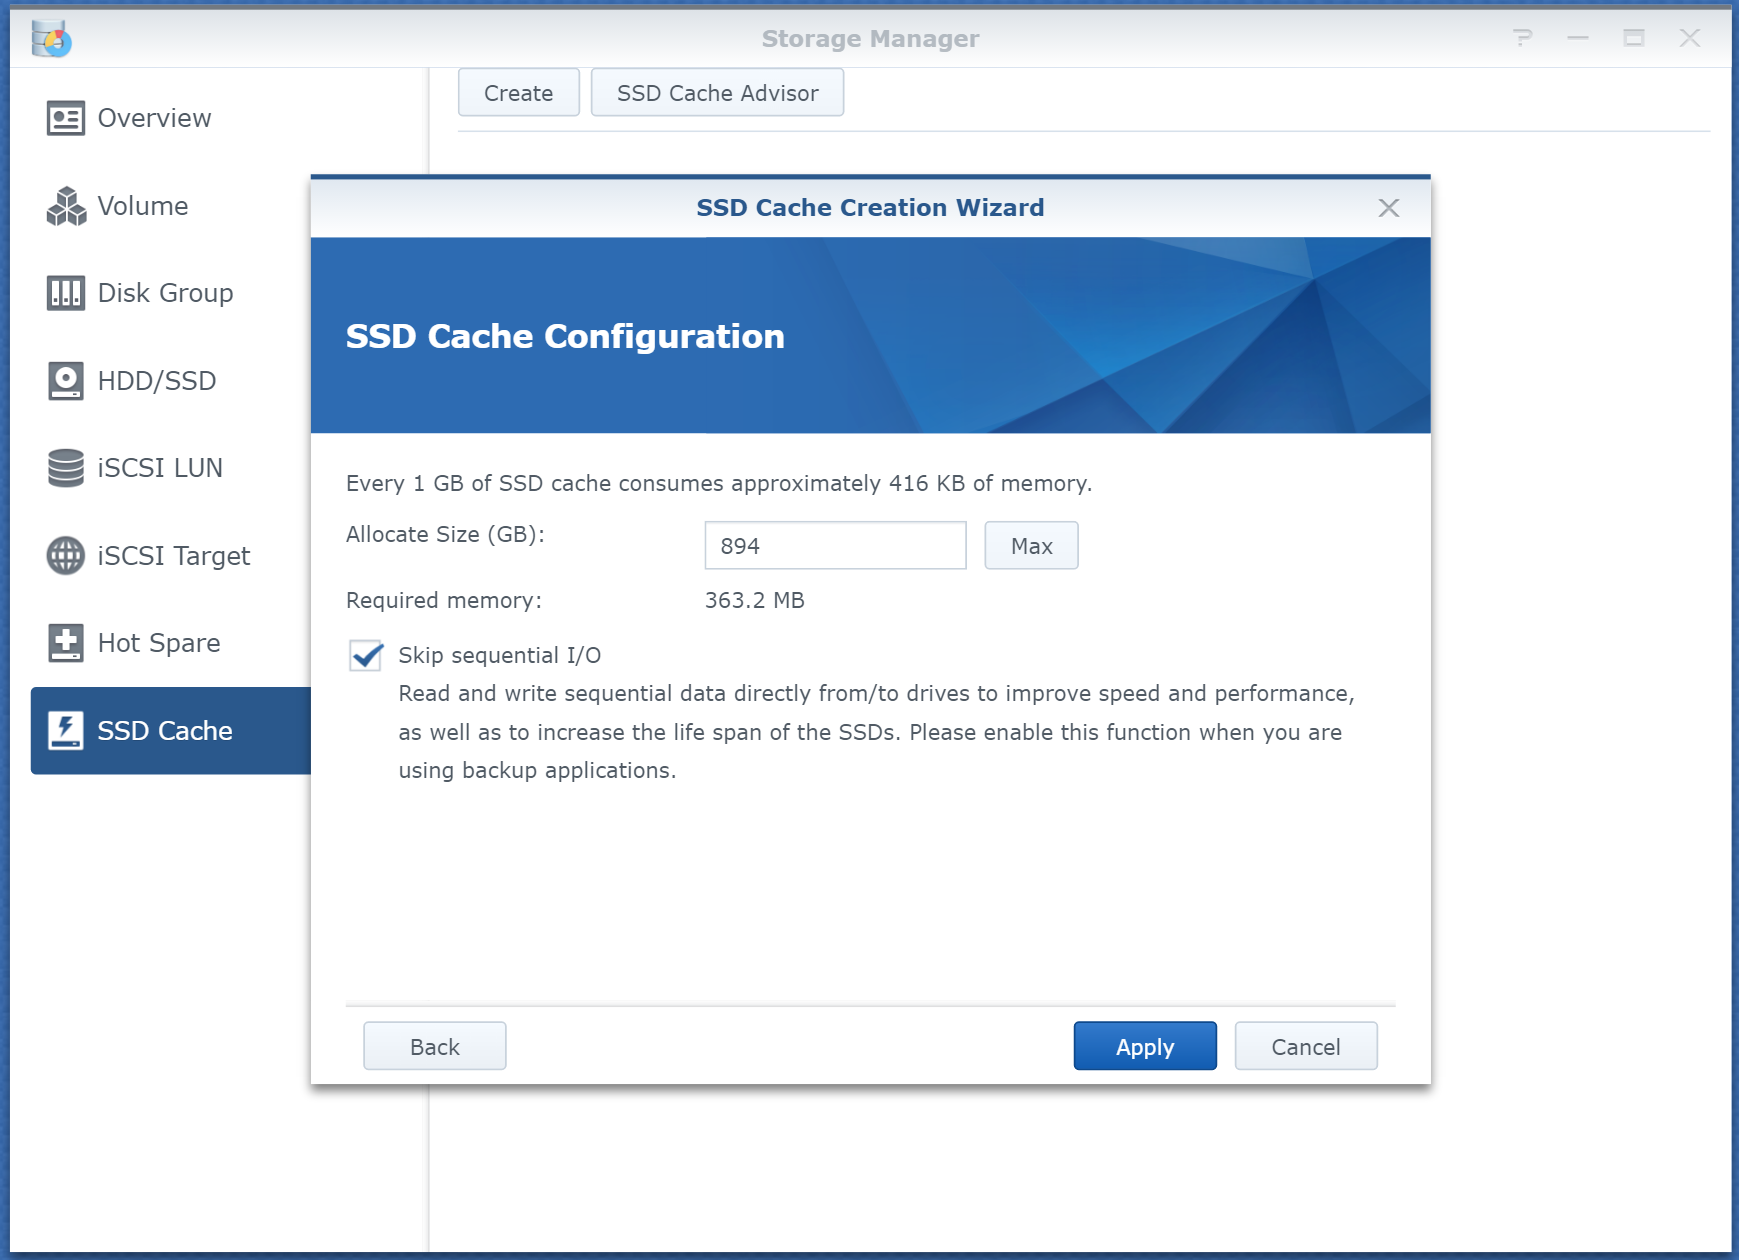Click the 363.2 MB required memory value
Screen dimensions: 1739x1260
click(x=755, y=601)
